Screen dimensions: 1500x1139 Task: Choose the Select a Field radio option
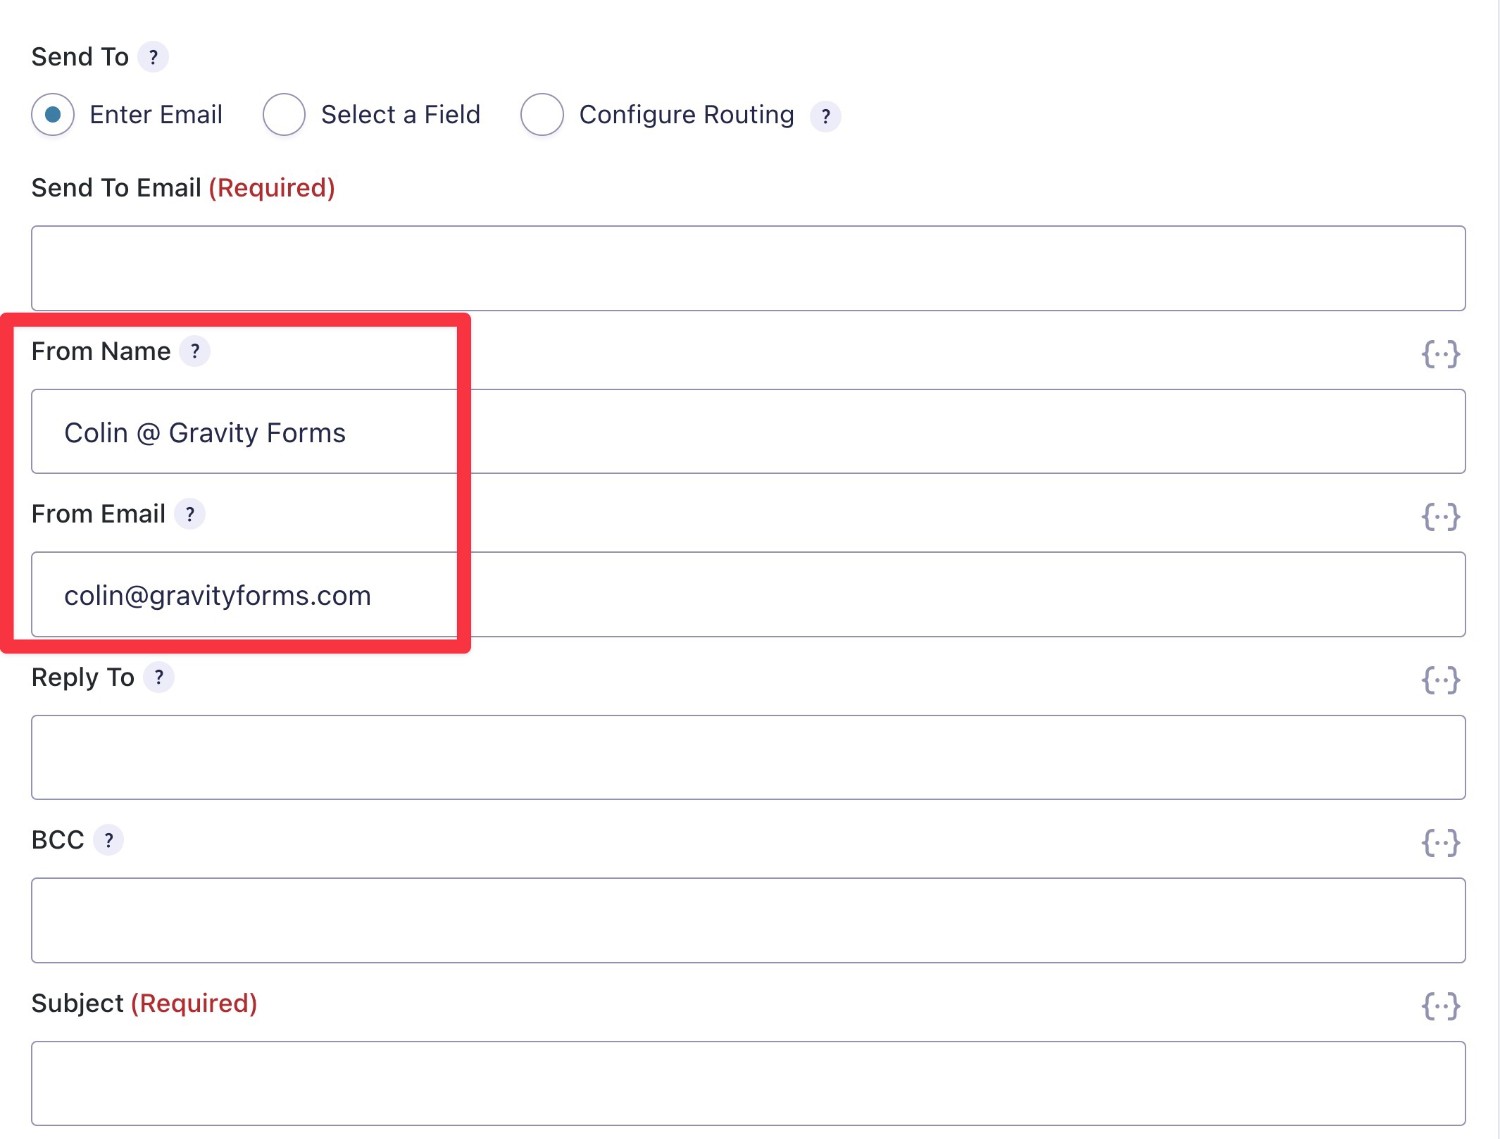pos(284,115)
